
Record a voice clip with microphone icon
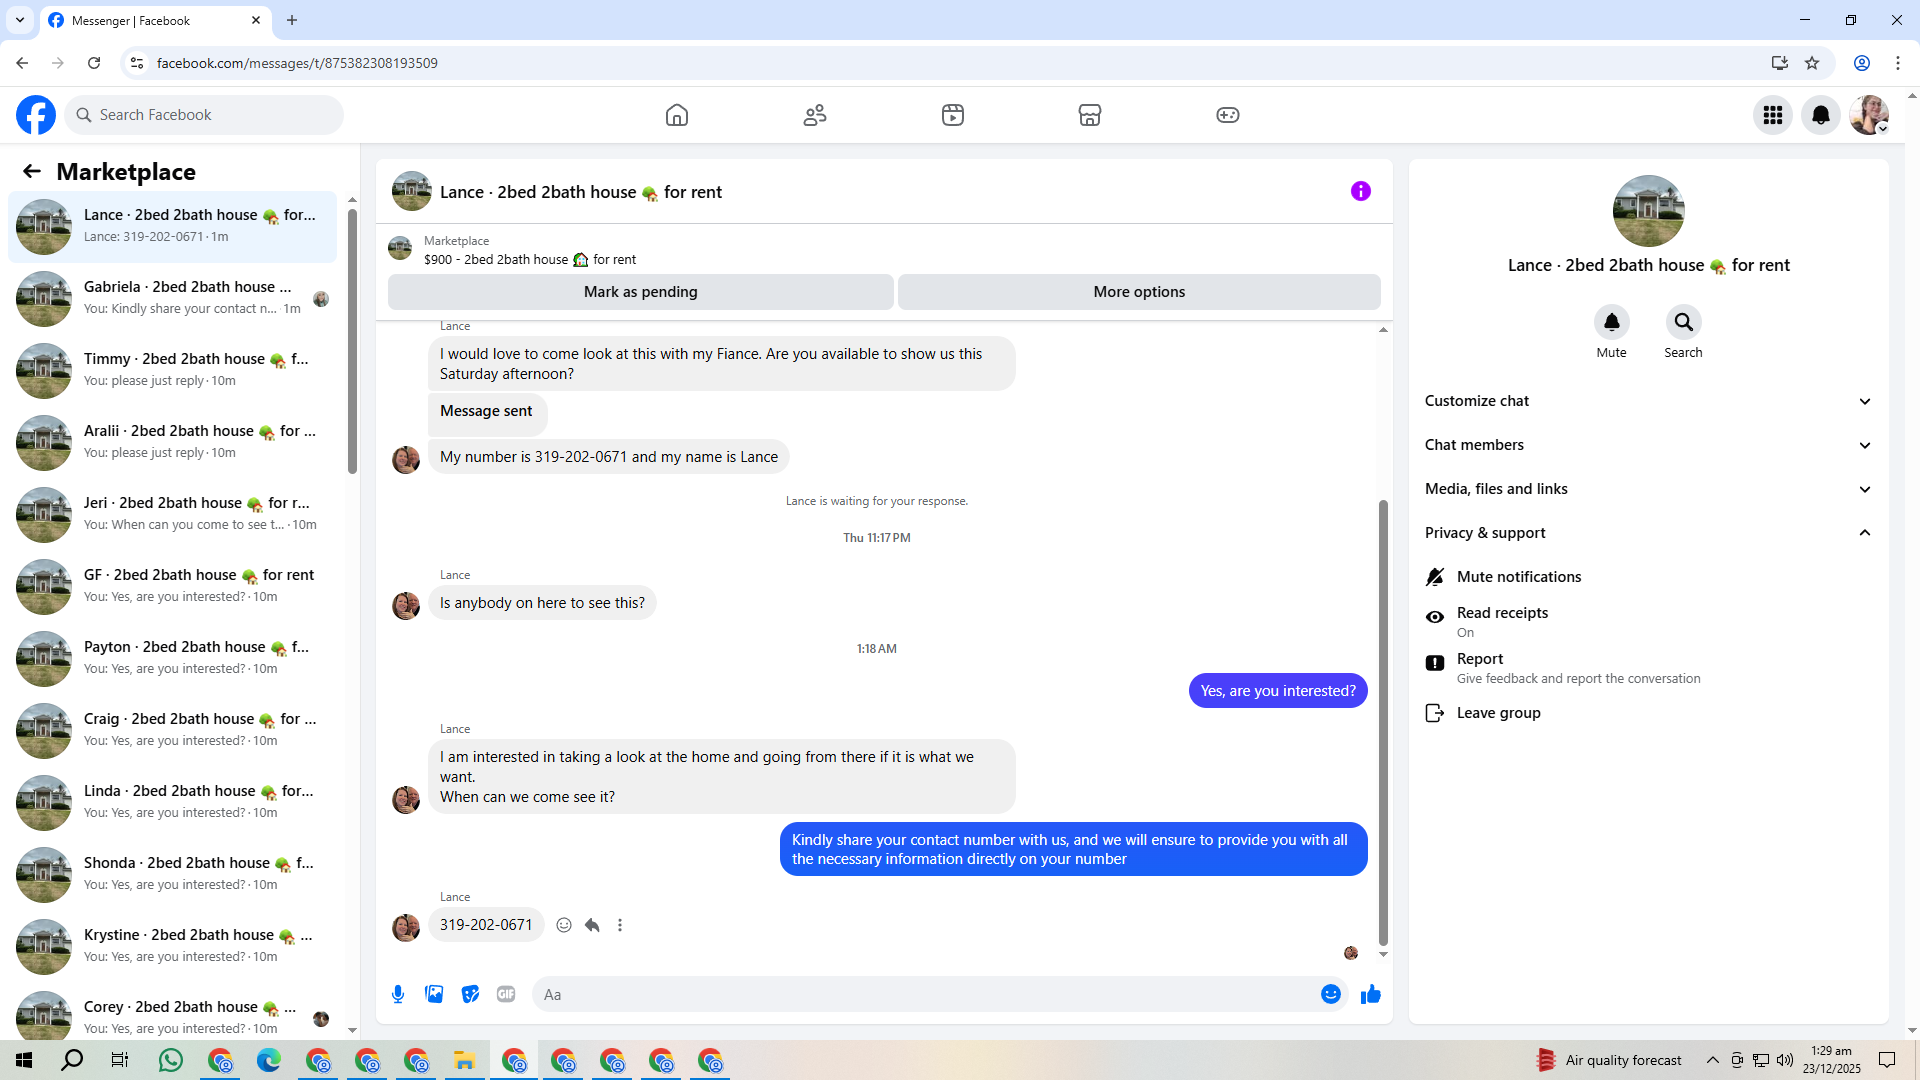[398, 994]
